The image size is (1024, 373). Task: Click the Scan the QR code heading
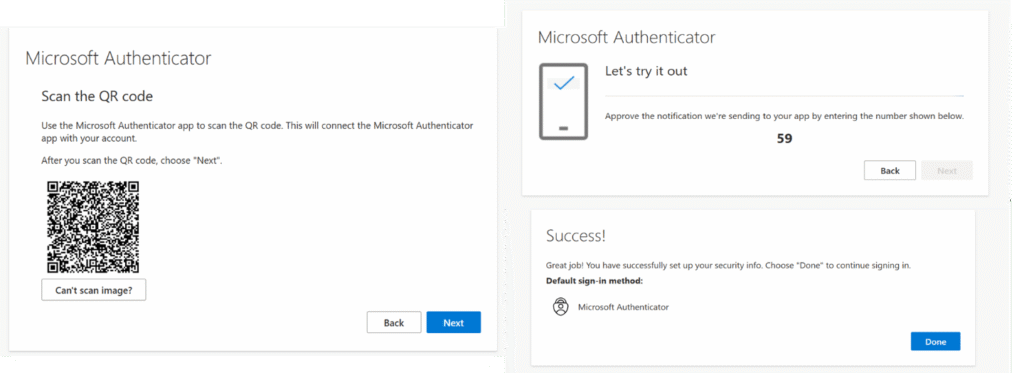click(x=97, y=97)
